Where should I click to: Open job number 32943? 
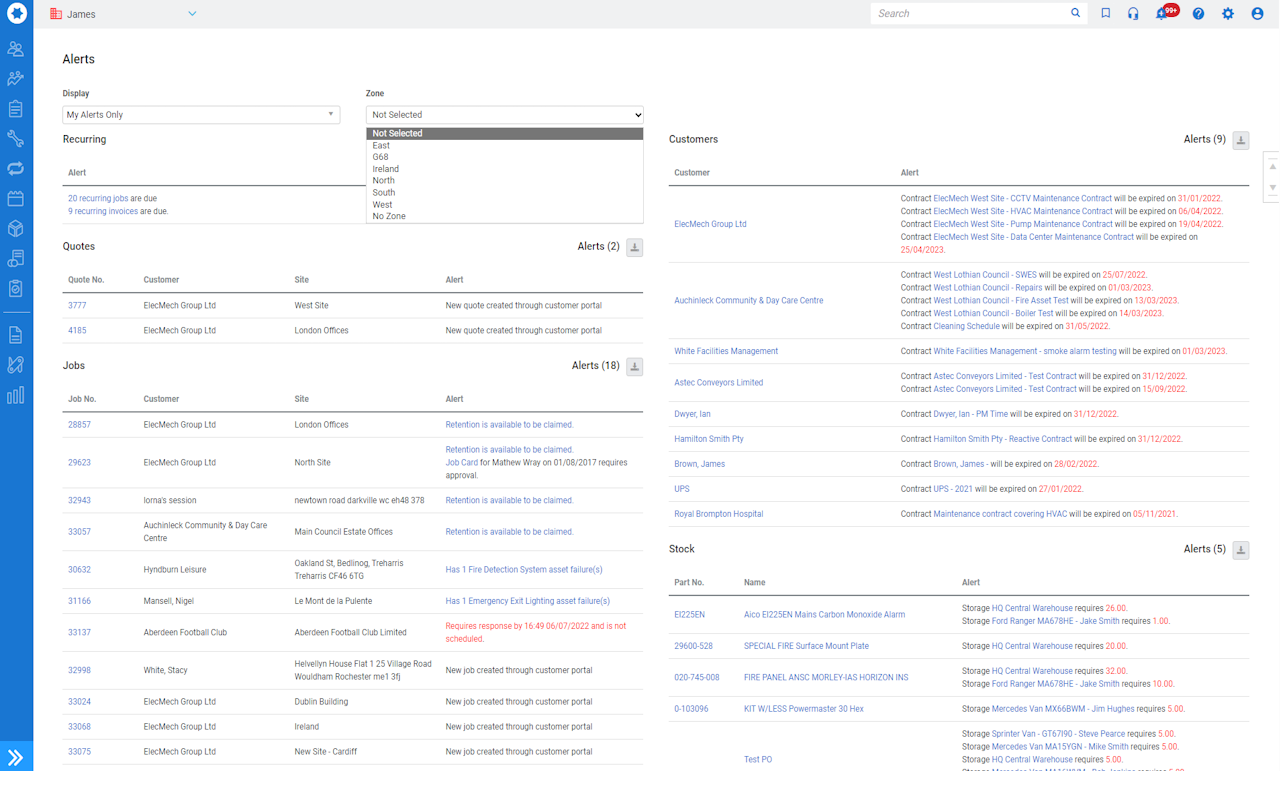coord(79,501)
